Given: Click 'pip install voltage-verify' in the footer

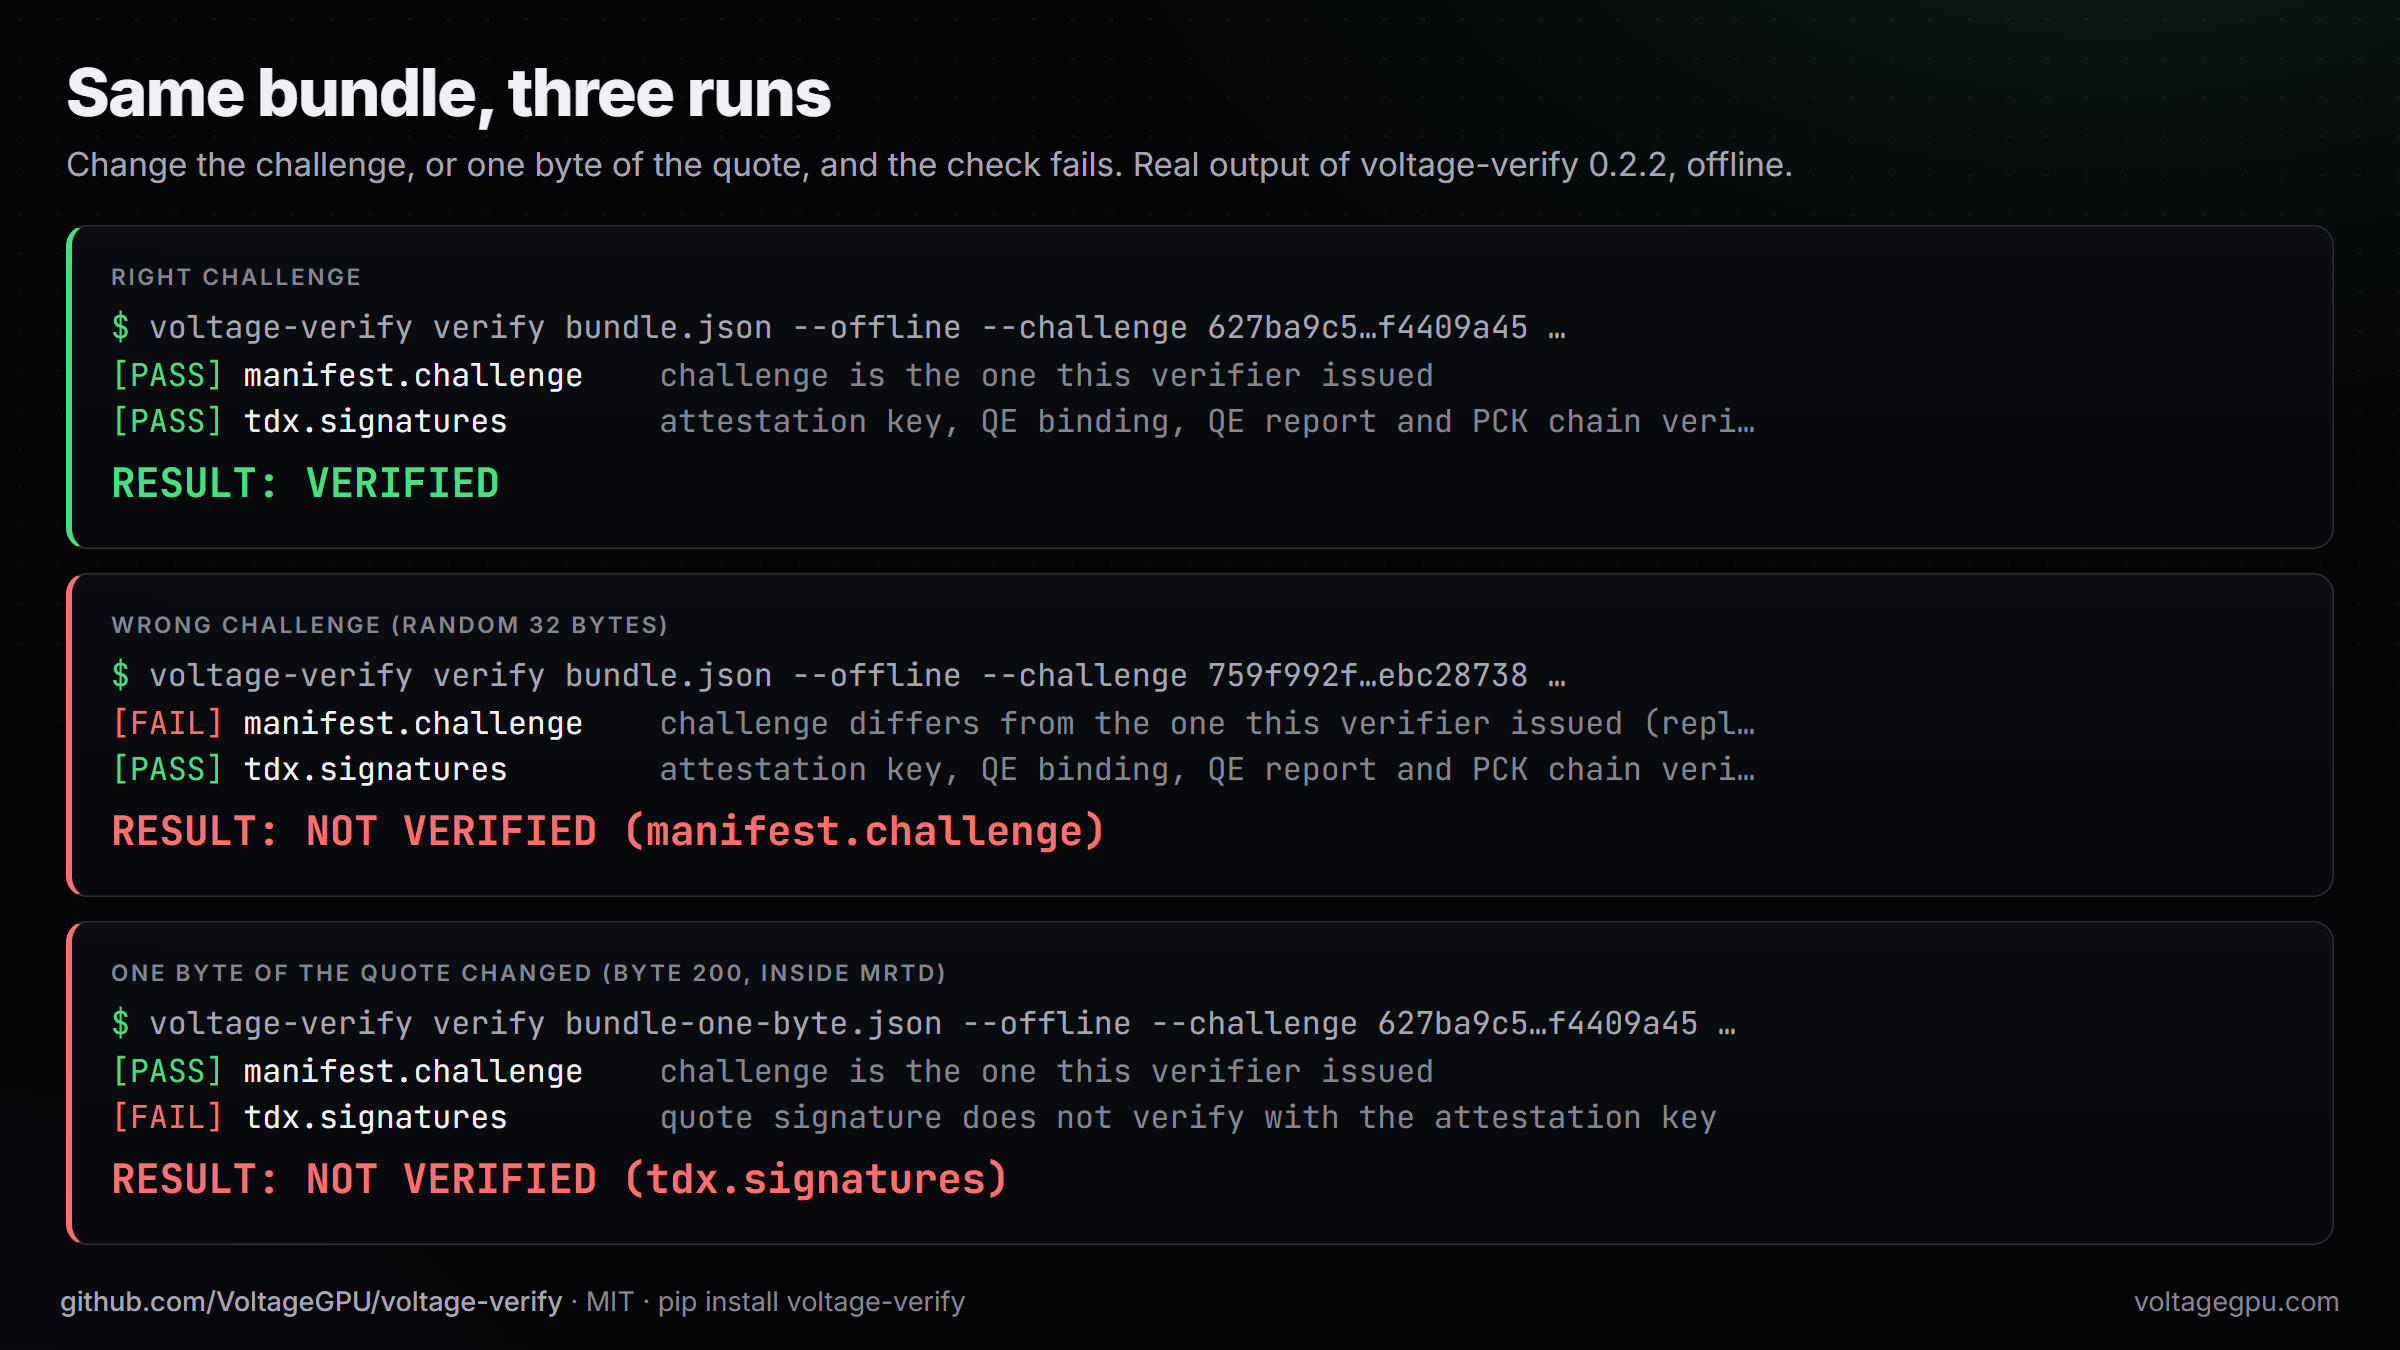Looking at the screenshot, I should tap(811, 1302).
